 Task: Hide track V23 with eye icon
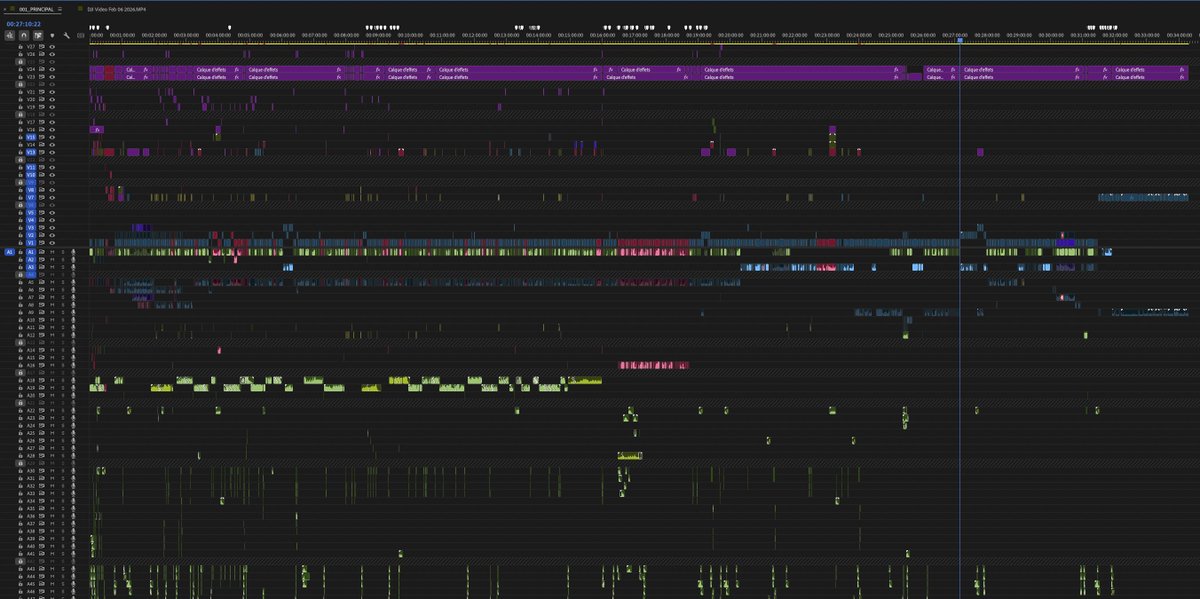(52, 77)
